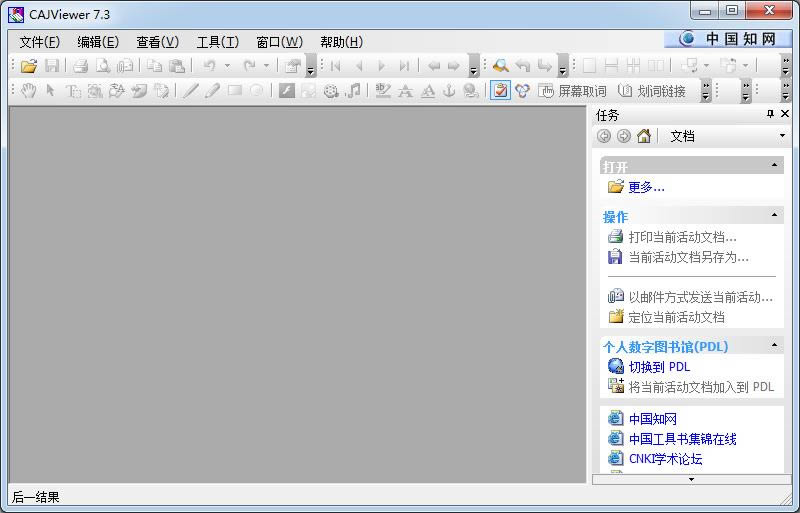Click 切换到 PDL link
This screenshot has height=513, width=800.
[x=659, y=367]
